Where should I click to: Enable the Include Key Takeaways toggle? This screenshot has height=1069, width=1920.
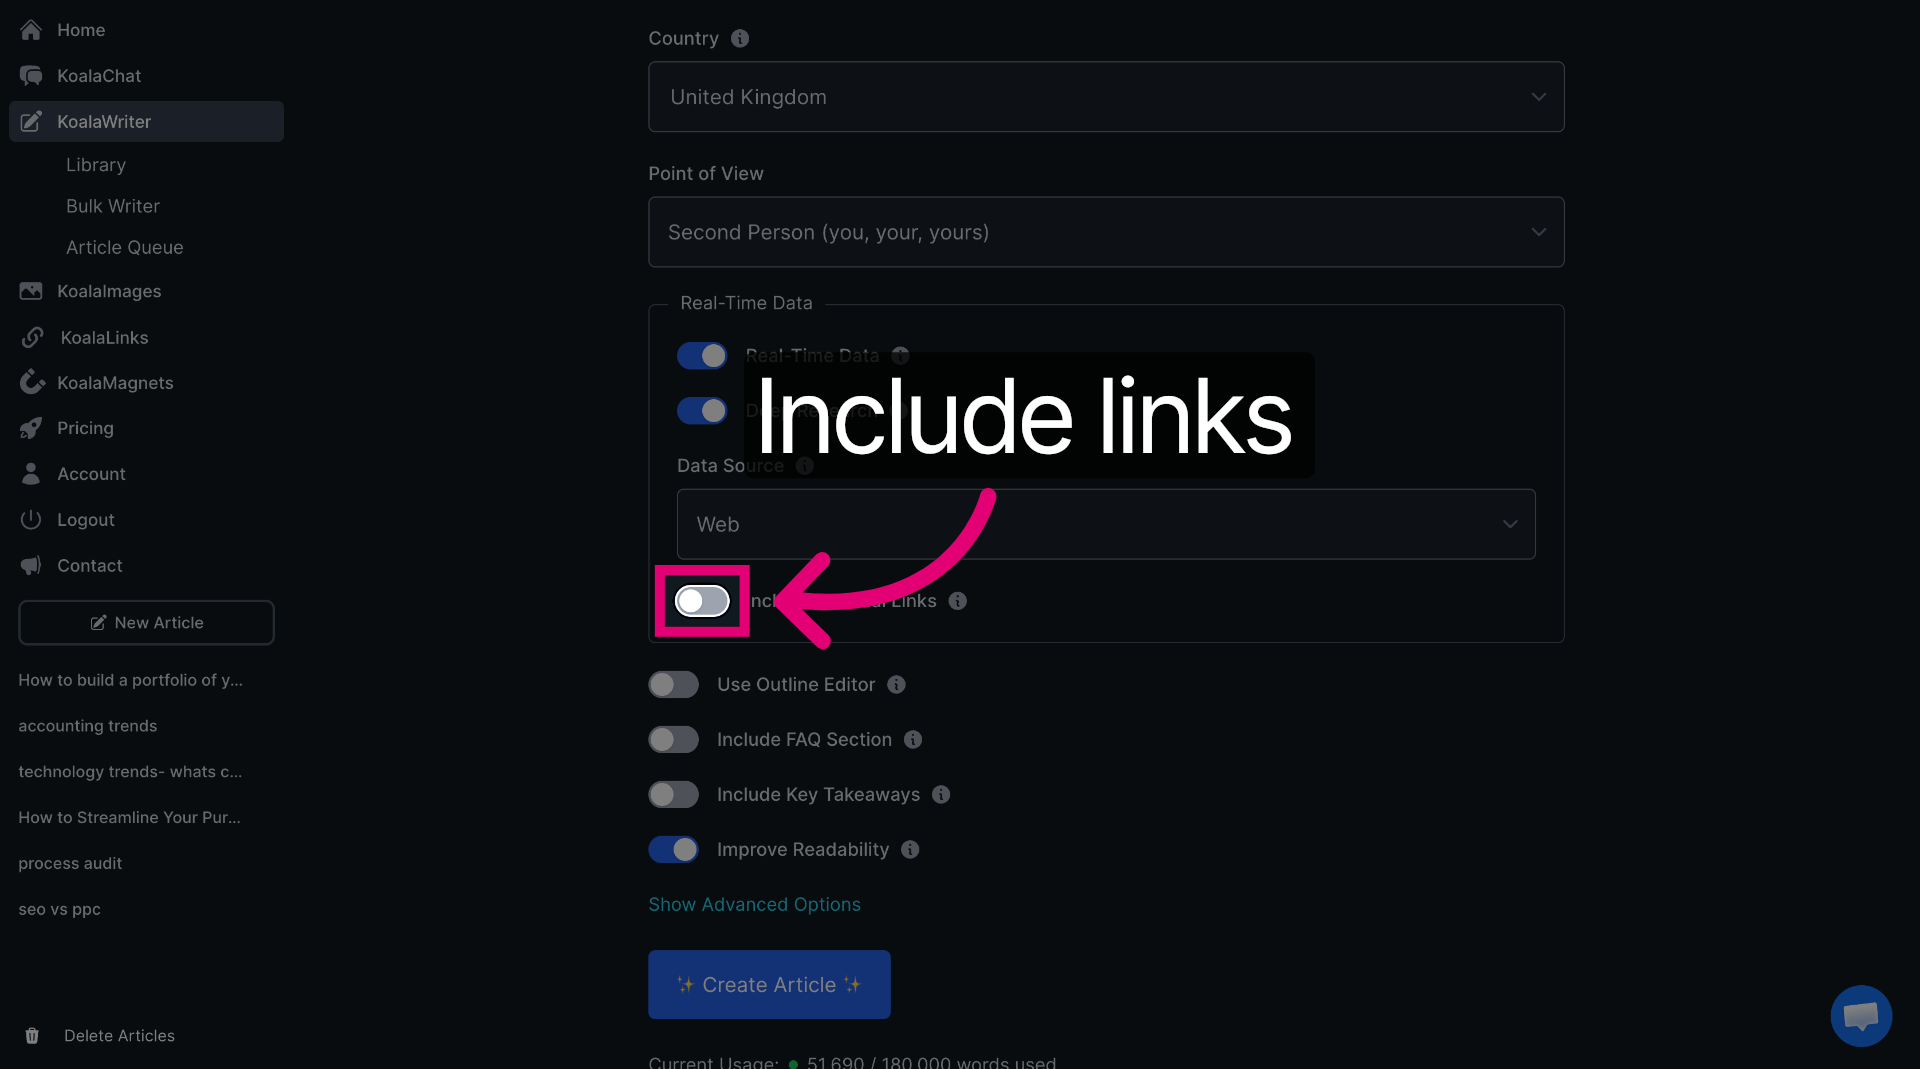674,795
